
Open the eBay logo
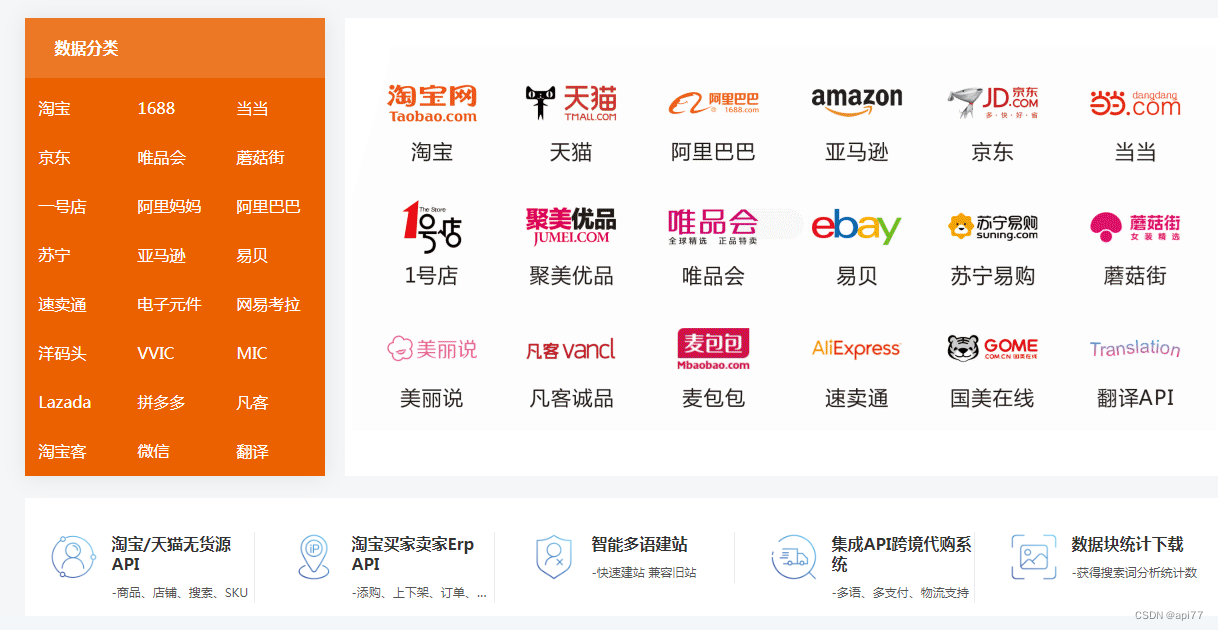click(856, 227)
